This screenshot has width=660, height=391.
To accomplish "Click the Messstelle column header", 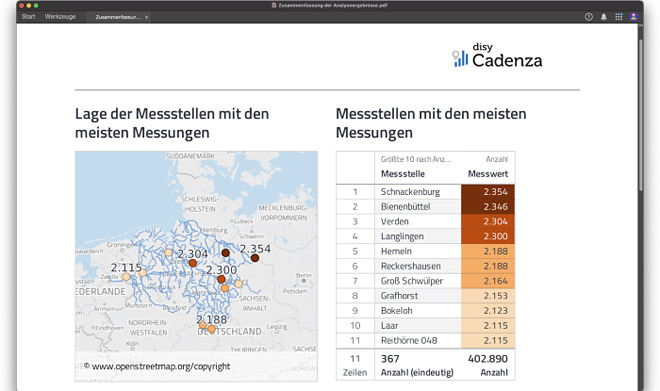I will tap(403, 174).
